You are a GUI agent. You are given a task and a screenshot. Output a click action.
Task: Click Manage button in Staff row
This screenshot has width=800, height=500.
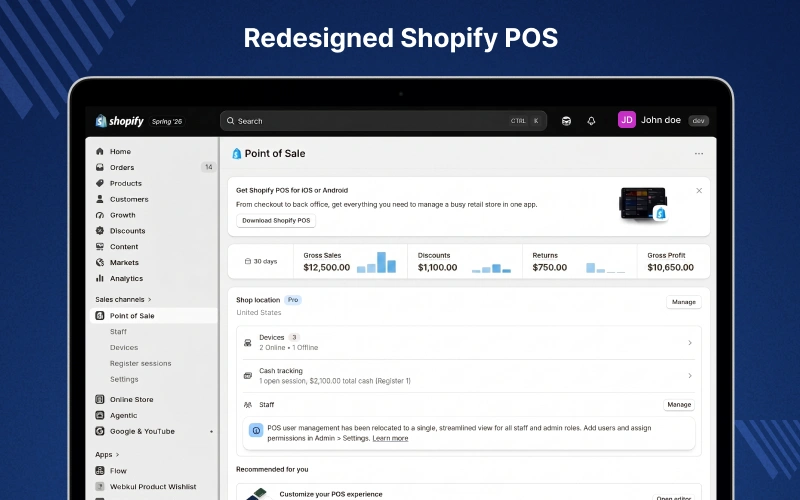pos(679,405)
